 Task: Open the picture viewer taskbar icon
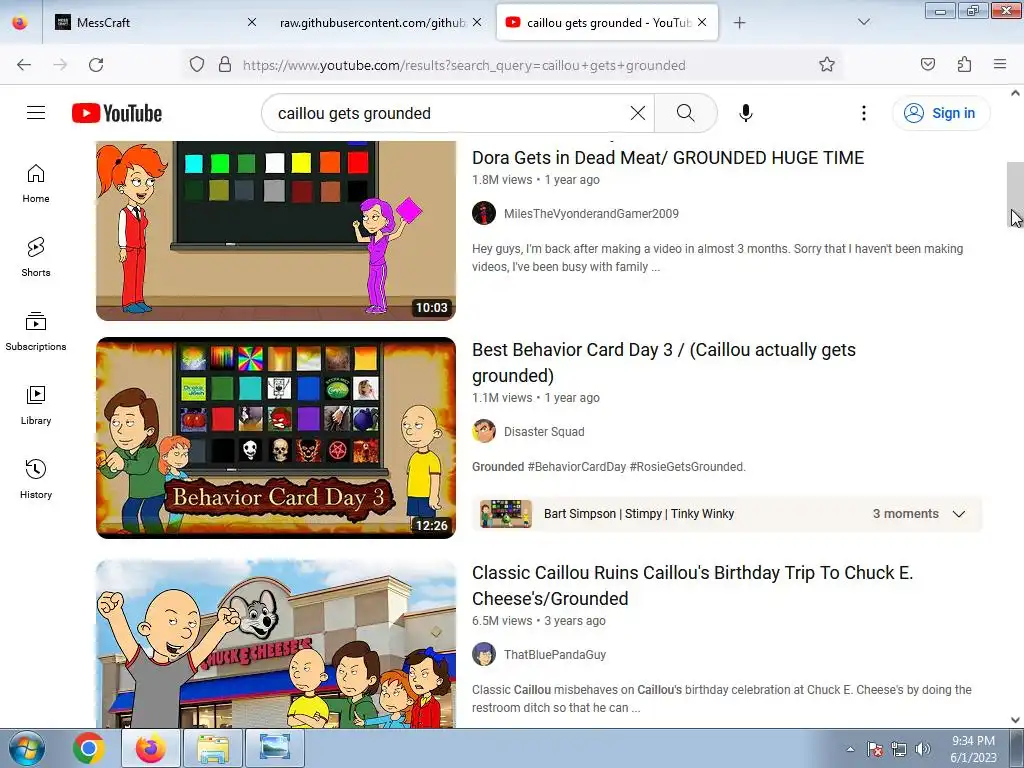click(275, 748)
